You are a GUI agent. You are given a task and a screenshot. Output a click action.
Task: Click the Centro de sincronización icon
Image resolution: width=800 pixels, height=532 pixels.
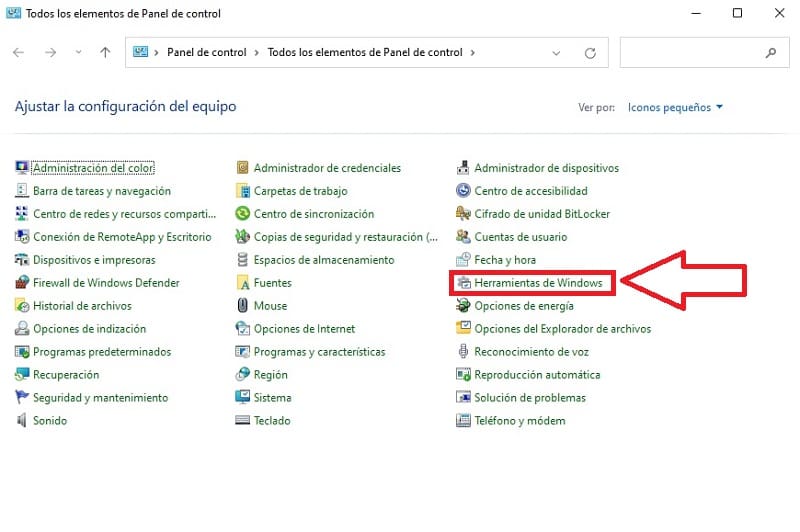(242, 213)
